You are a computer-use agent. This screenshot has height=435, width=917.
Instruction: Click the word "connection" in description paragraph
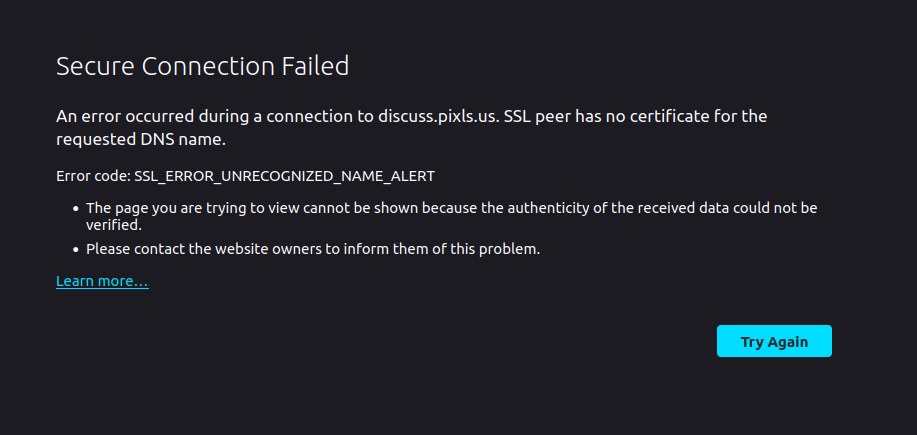pyautogui.click(x=296, y=116)
